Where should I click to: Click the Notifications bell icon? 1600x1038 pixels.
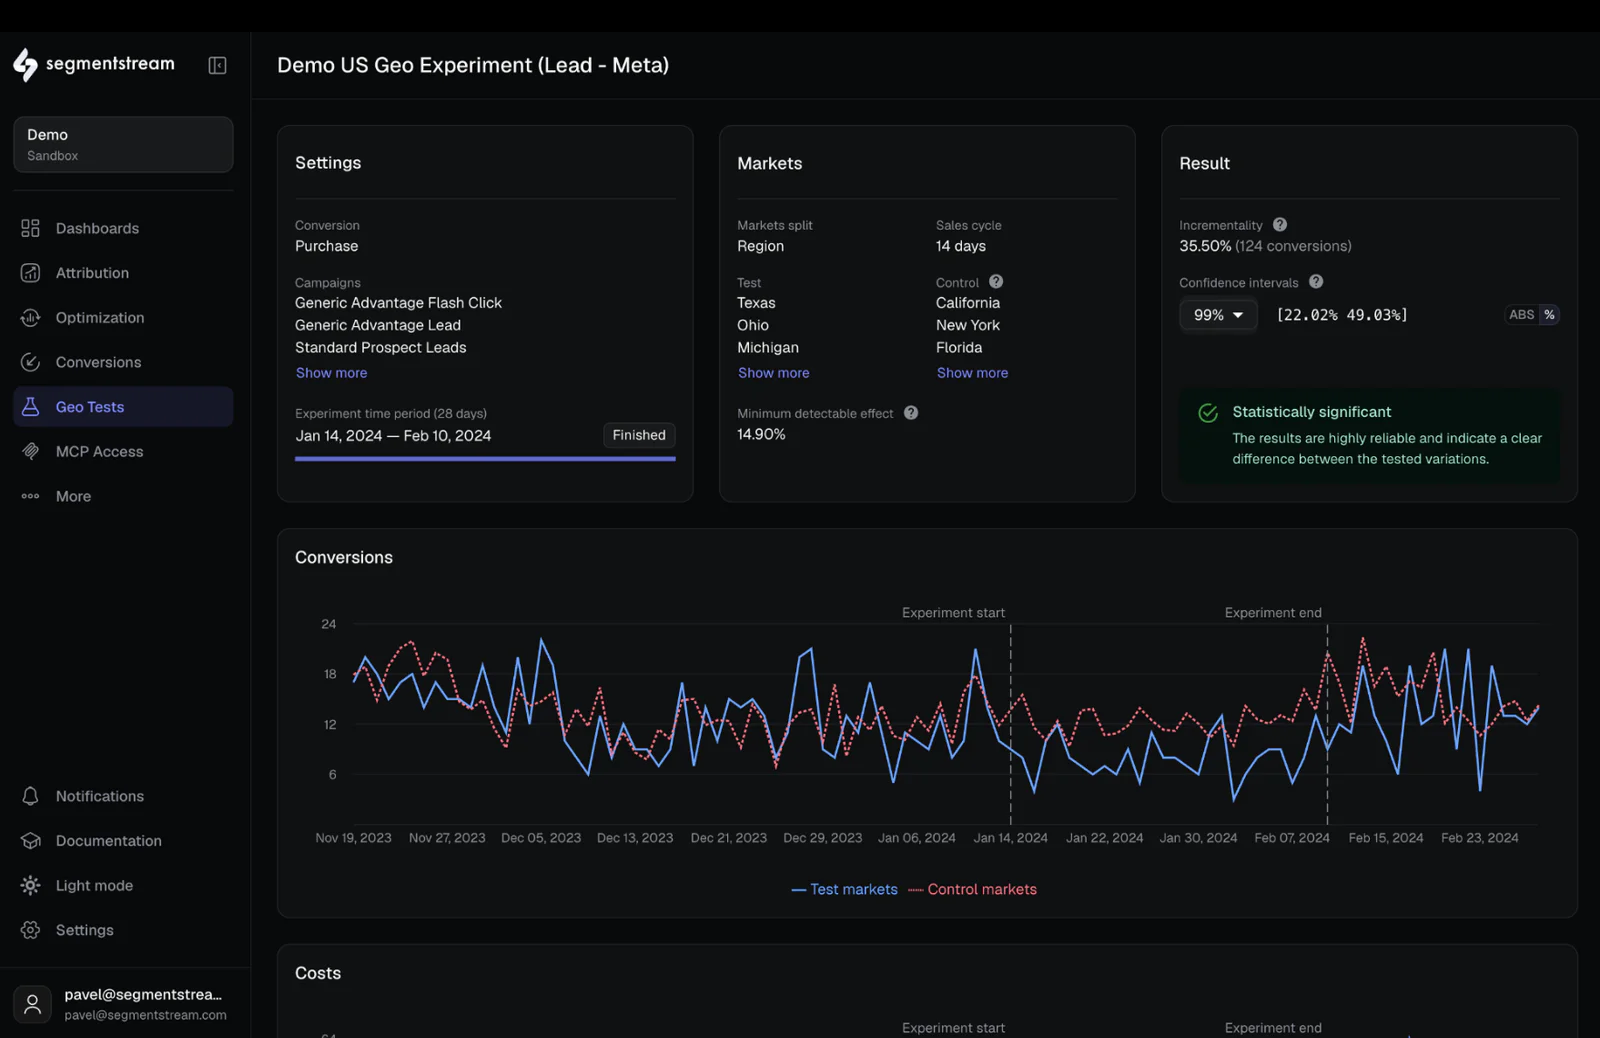(30, 796)
